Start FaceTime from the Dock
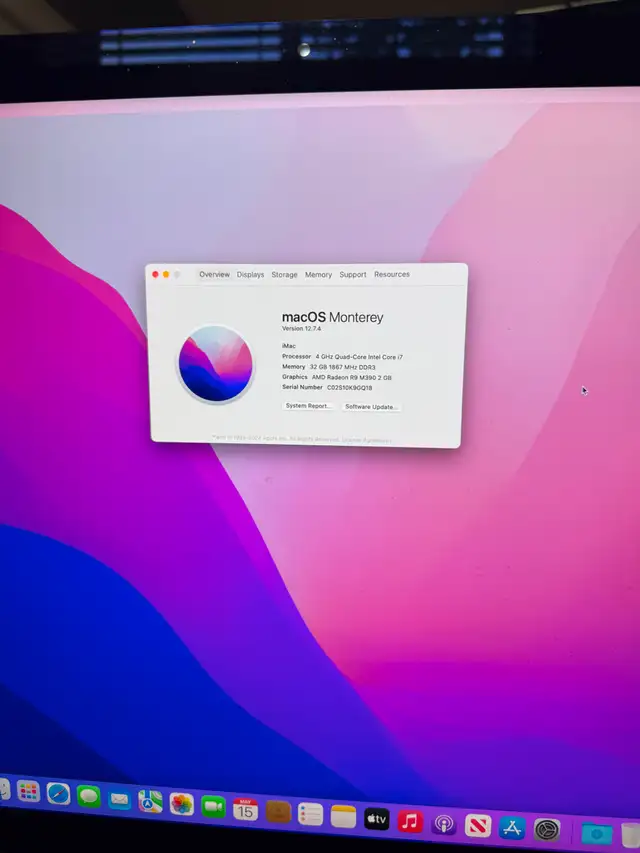This screenshot has width=640, height=853. pyautogui.click(x=213, y=807)
